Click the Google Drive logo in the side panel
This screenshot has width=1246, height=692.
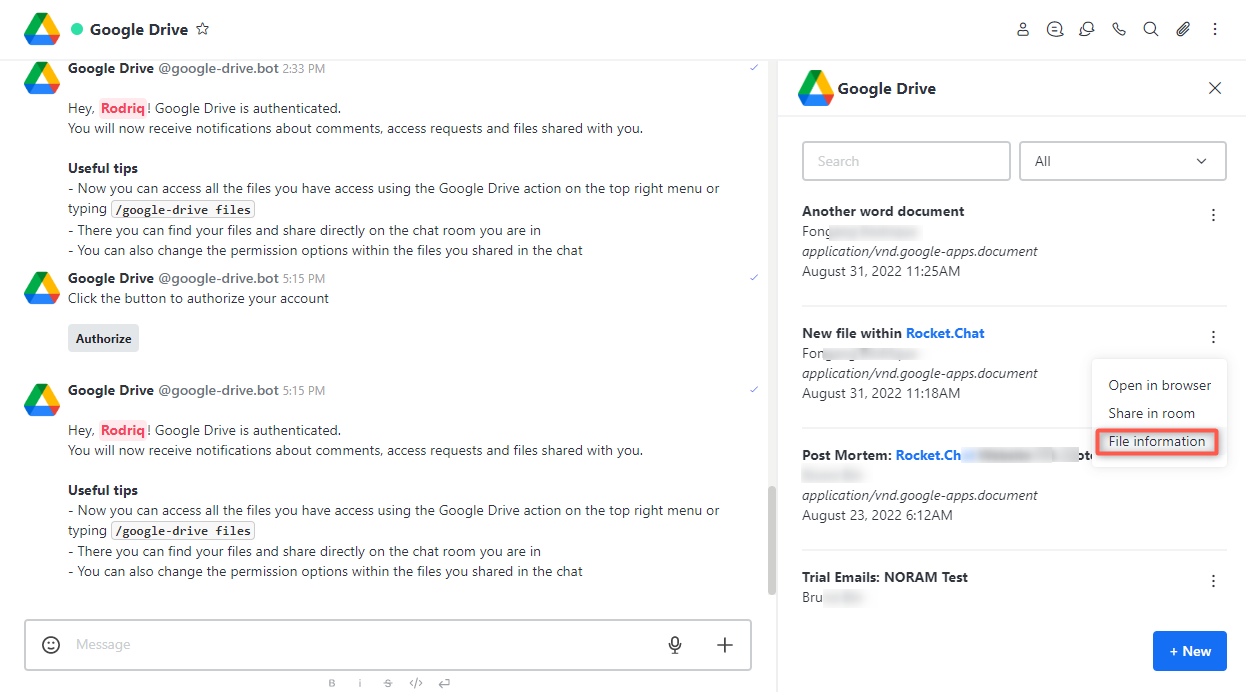coord(816,88)
